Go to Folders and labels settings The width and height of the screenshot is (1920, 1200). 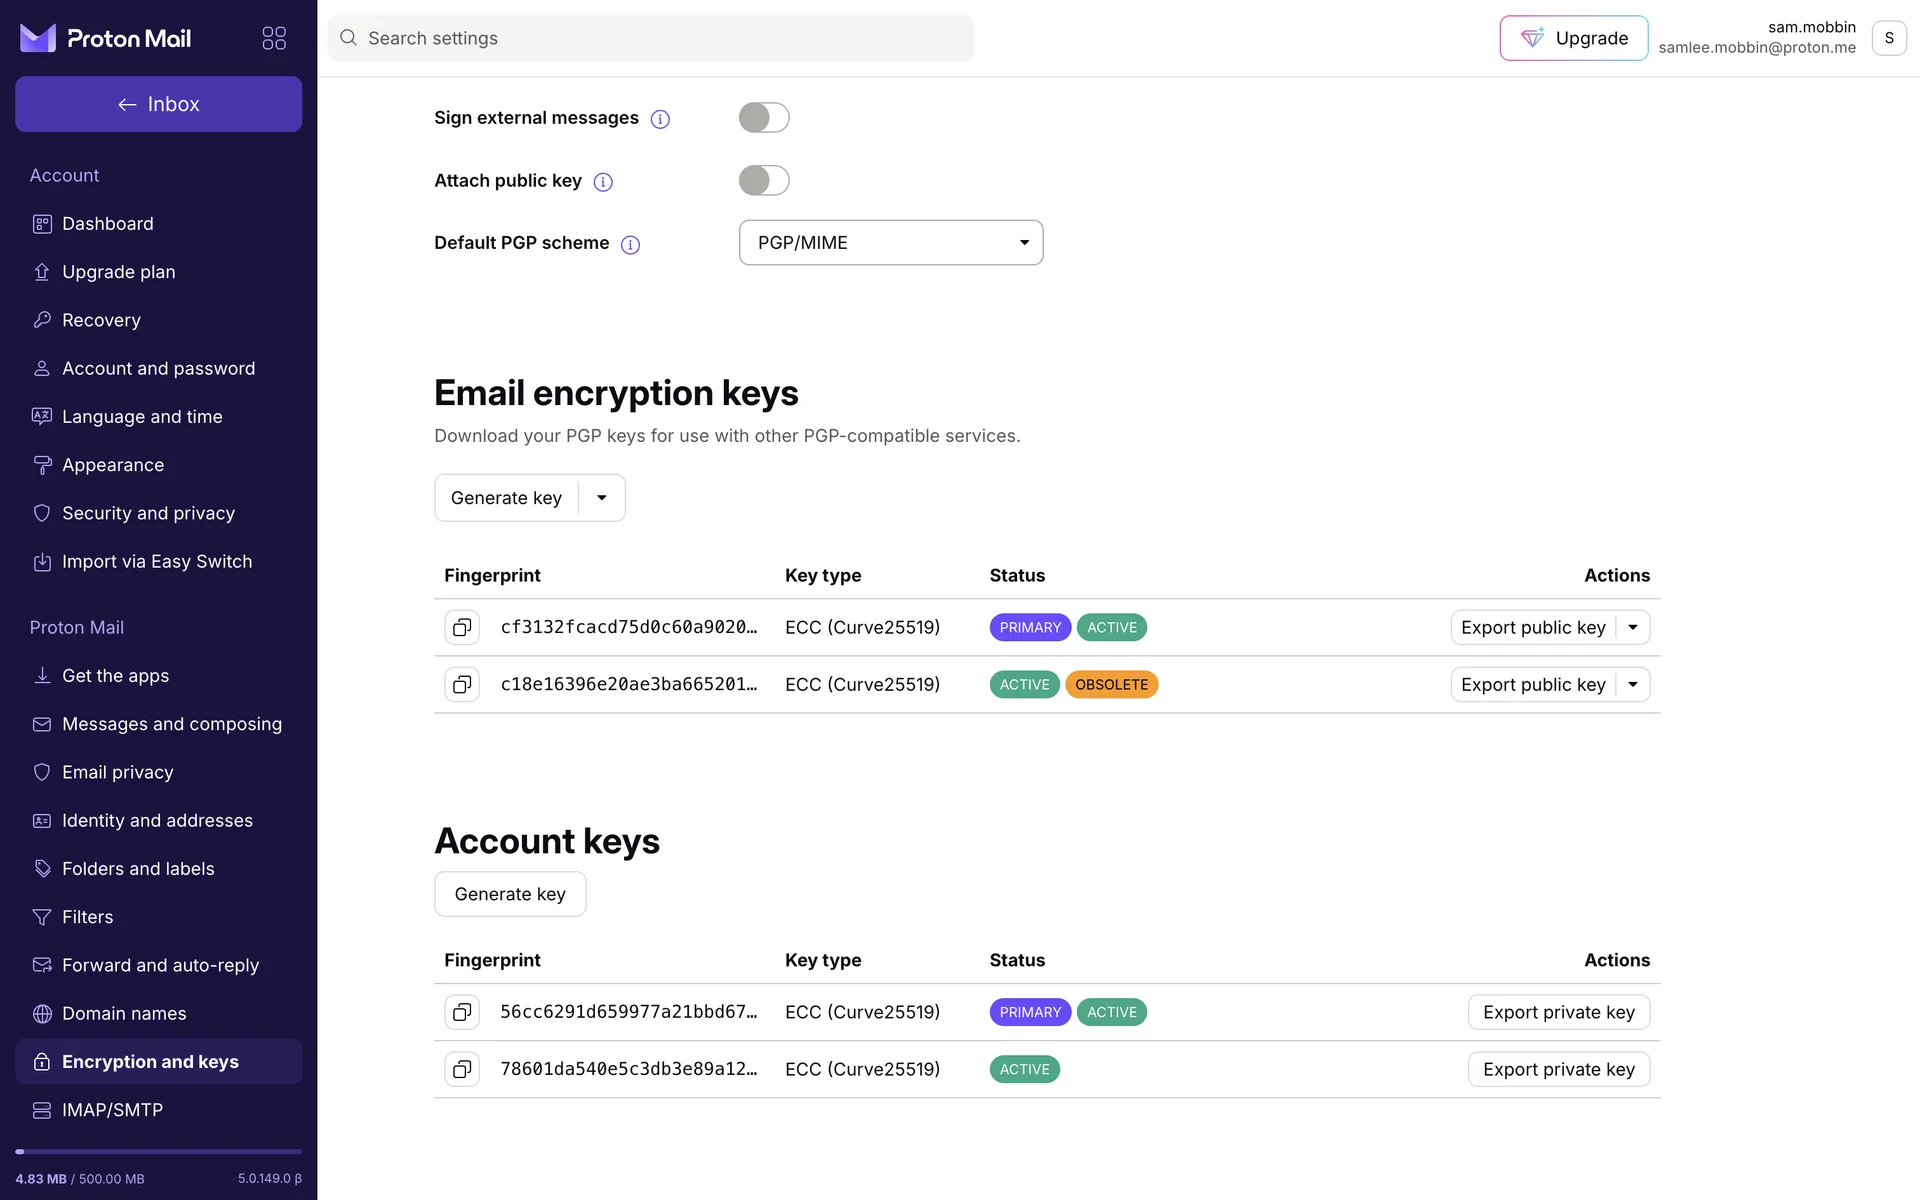pos(138,868)
